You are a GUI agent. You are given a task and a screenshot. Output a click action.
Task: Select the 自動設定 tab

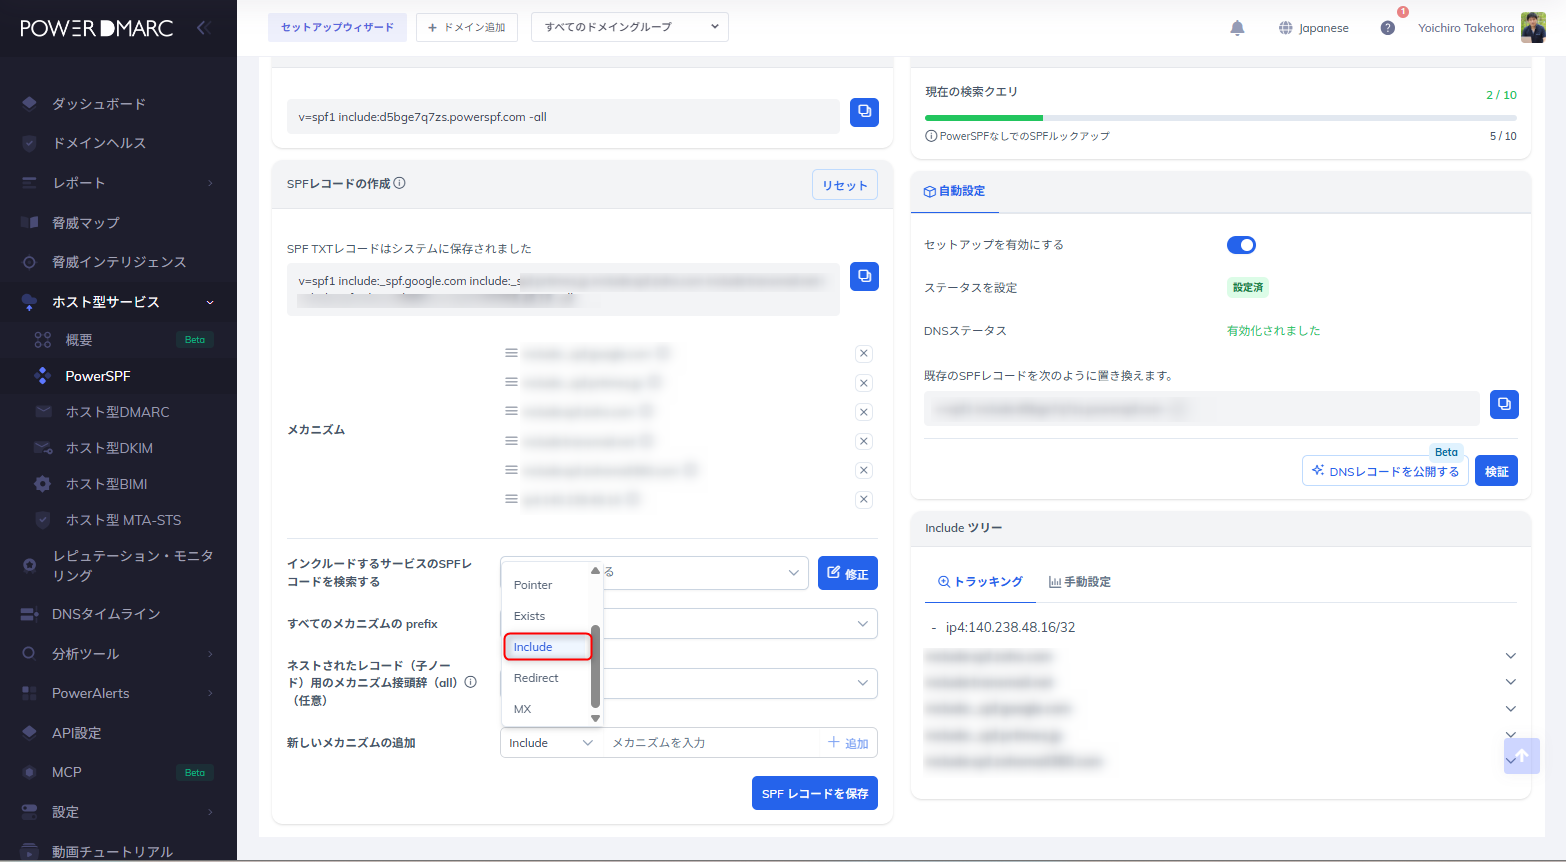[954, 191]
